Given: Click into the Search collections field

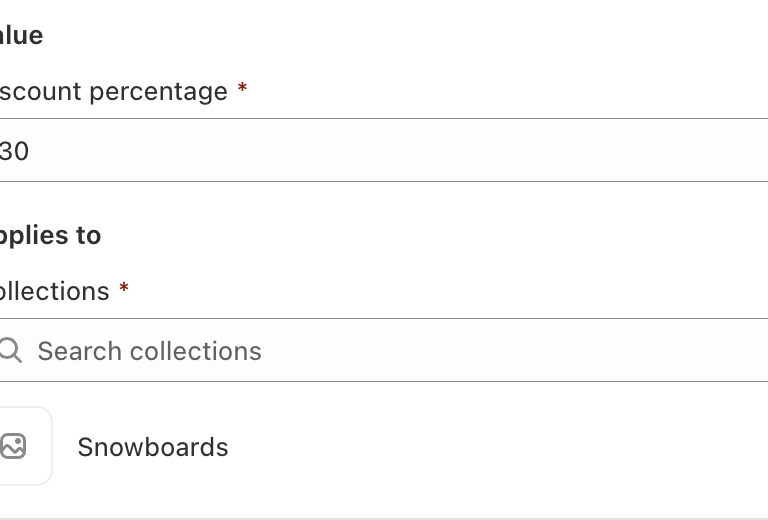Looking at the screenshot, I should point(400,351).
